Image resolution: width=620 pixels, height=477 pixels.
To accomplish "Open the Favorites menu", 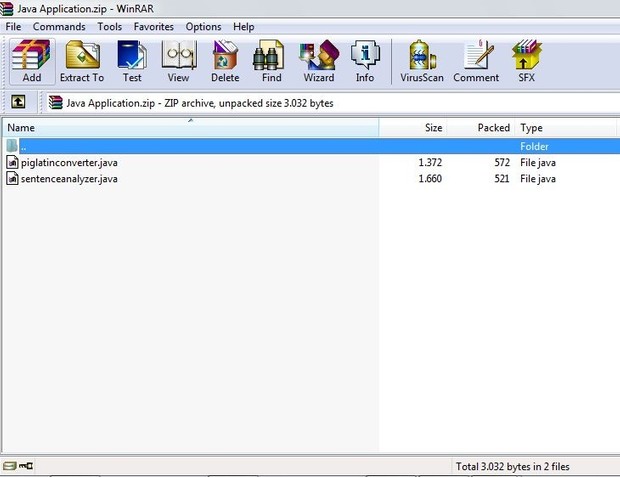I will point(153,26).
